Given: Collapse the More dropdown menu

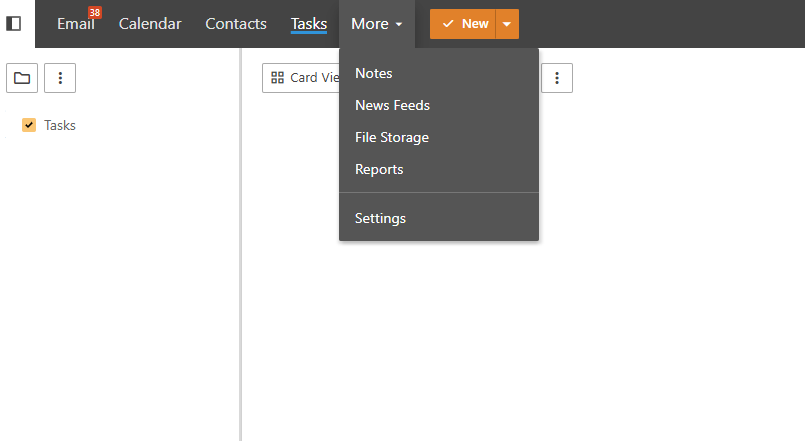Looking at the screenshot, I should click(x=377, y=24).
